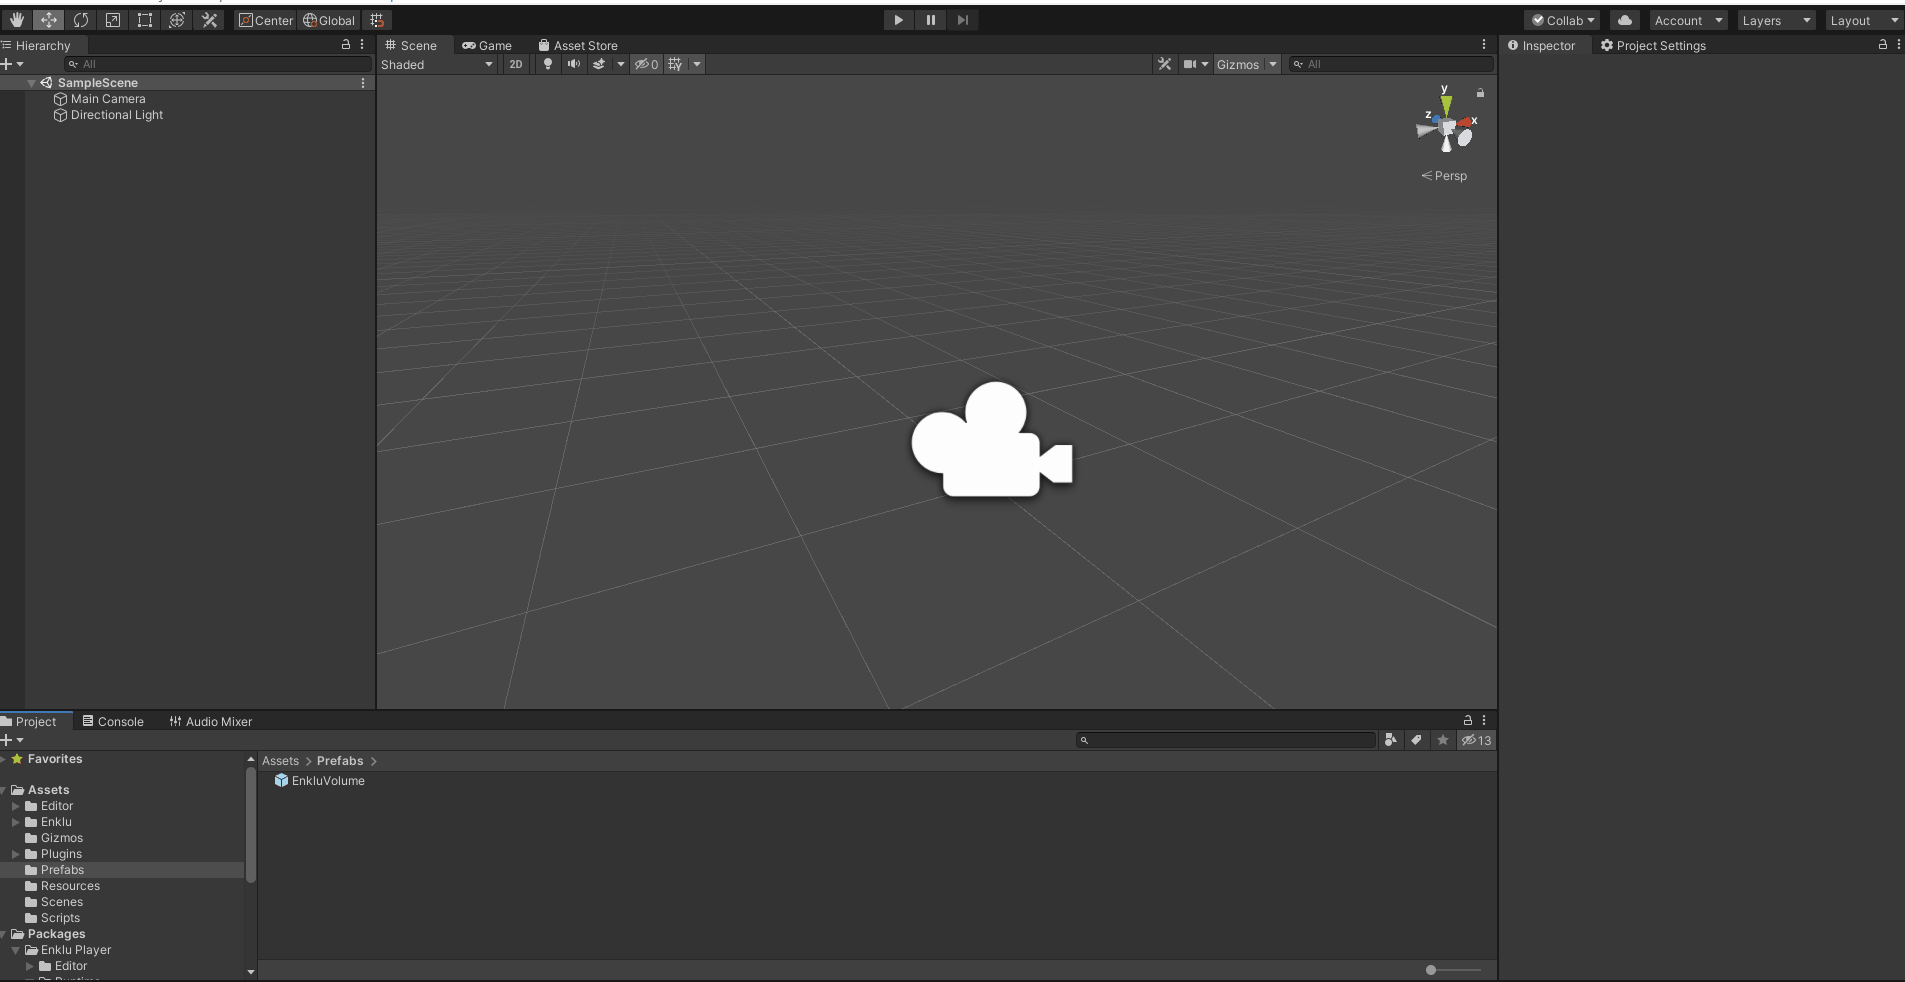Lock the scene orientation gizmo
1905x982 pixels.
[1480, 93]
